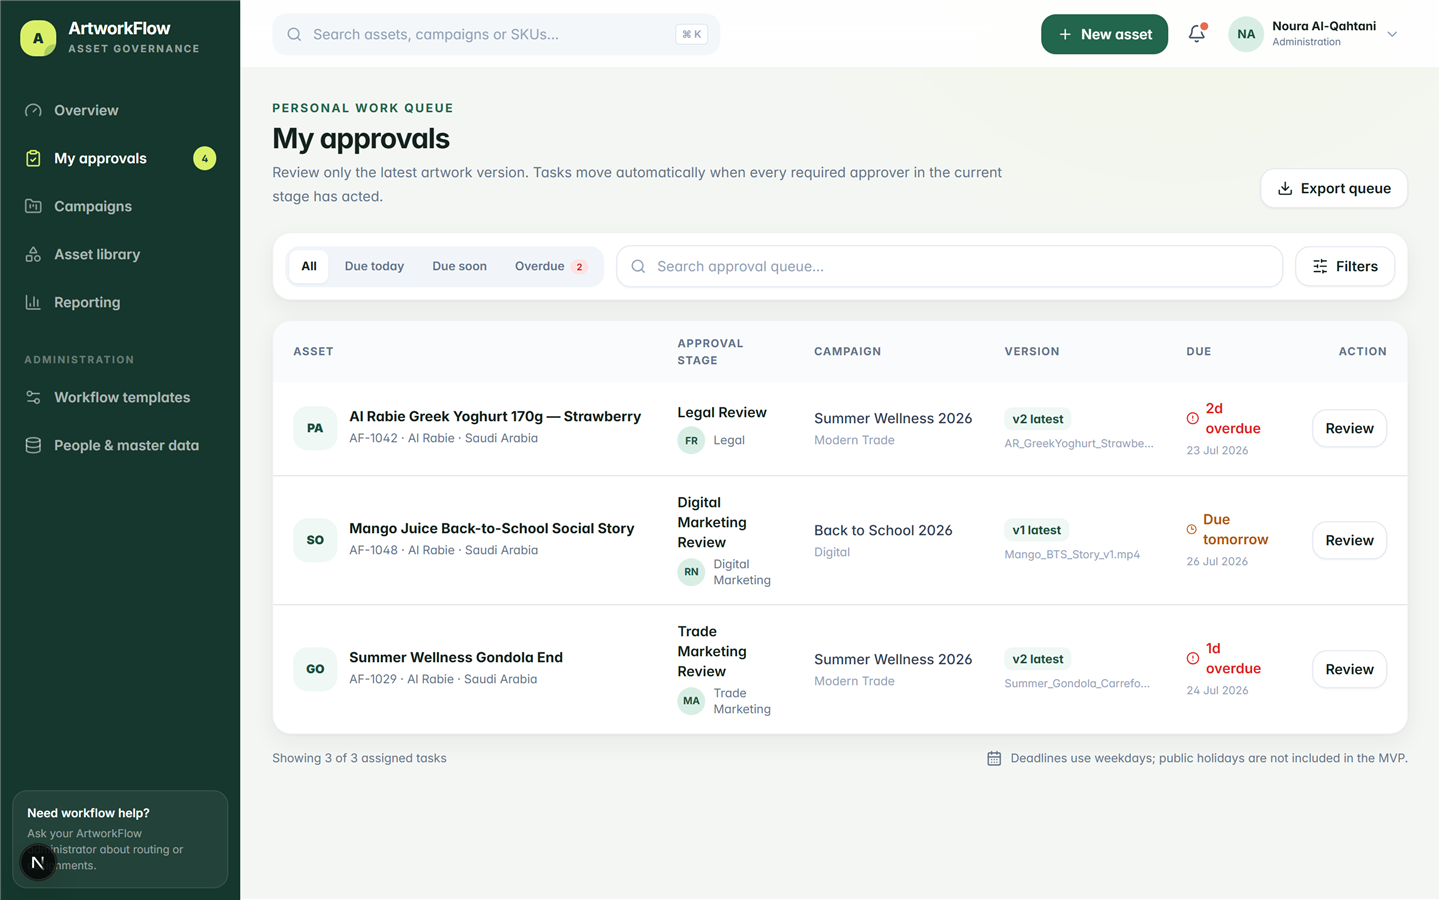Open the notifications bell
1440x900 pixels.
click(x=1197, y=34)
